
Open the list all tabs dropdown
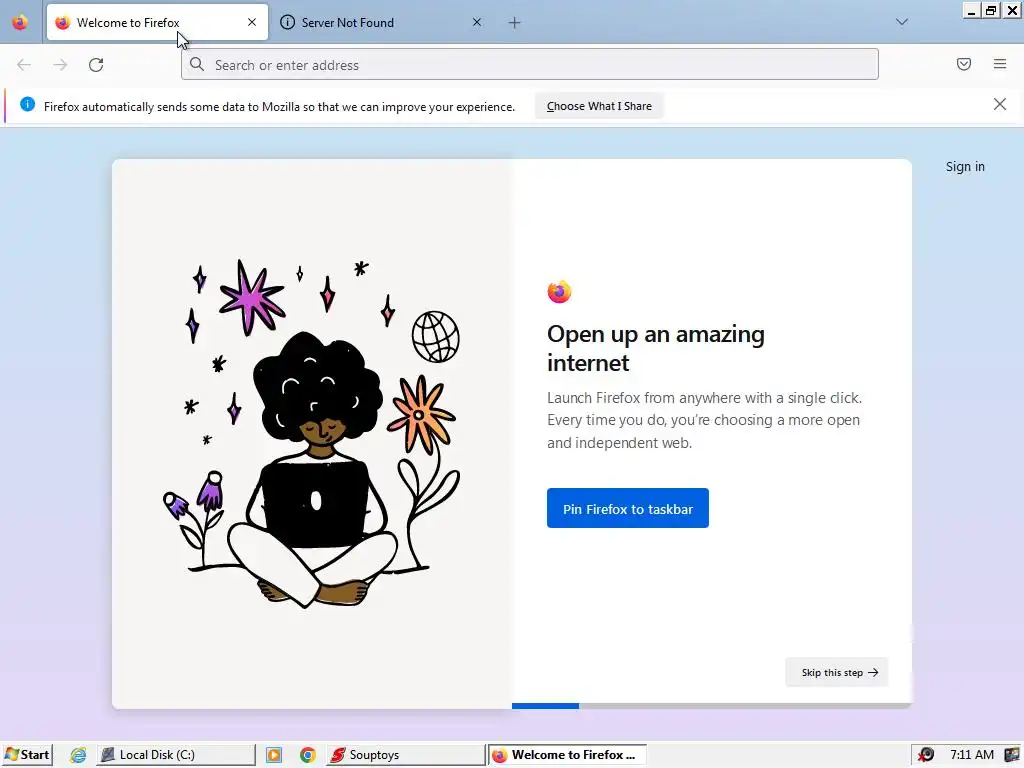902,22
